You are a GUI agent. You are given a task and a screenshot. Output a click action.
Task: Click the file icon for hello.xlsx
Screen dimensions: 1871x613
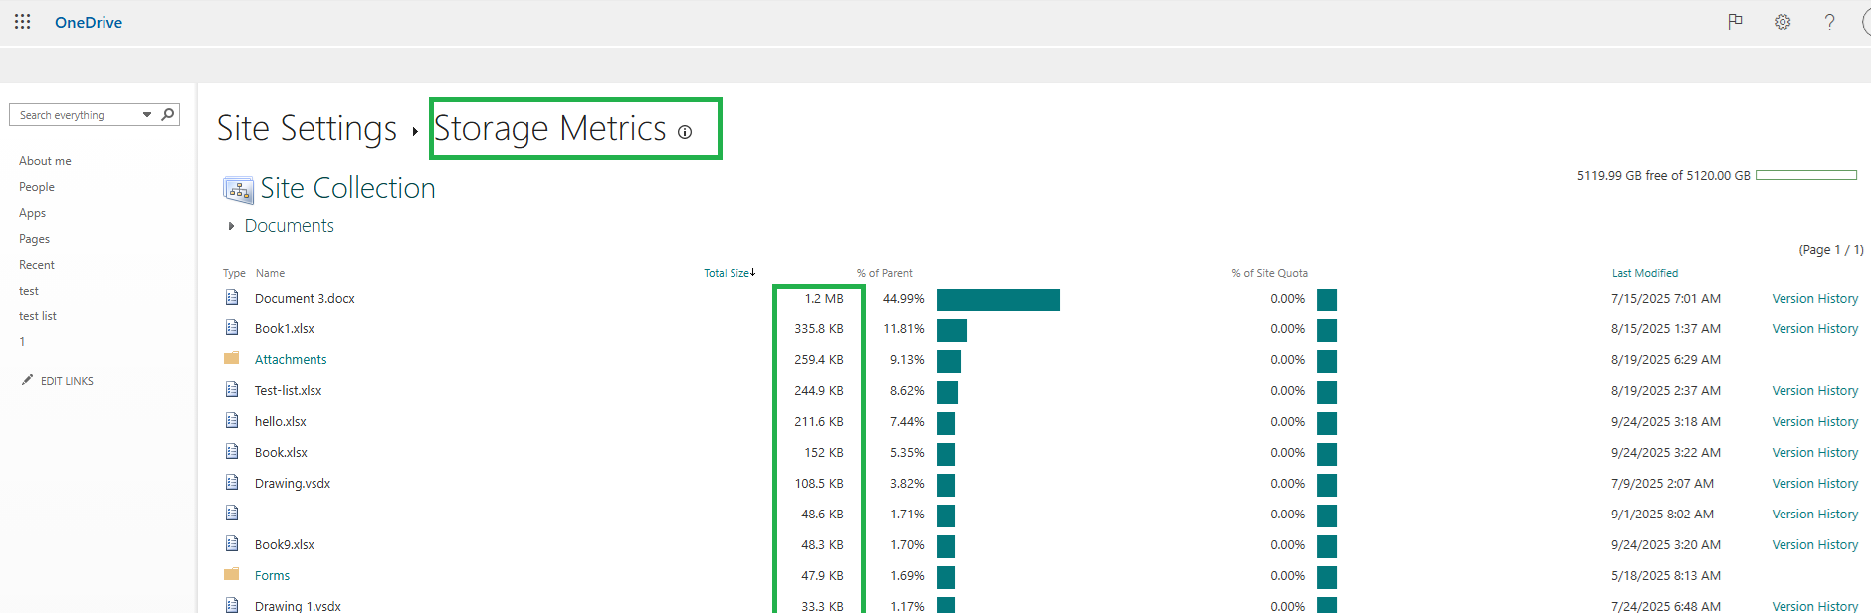(232, 421)
